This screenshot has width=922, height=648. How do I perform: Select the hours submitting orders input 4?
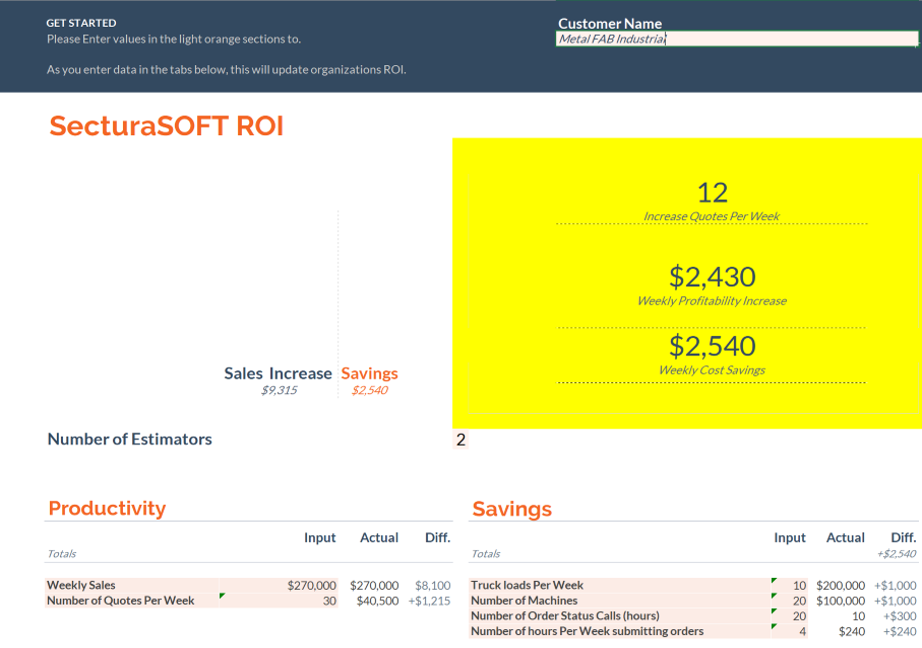[803, 632]
